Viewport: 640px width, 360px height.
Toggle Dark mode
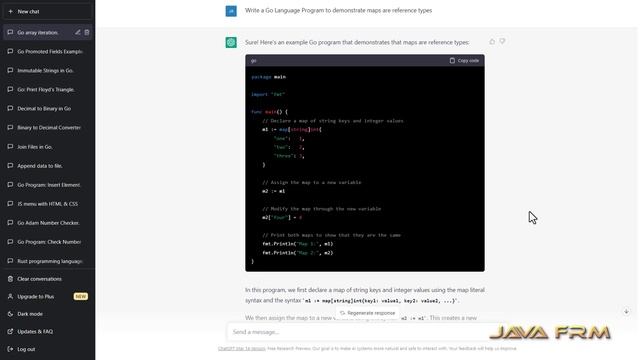tap(47, 314)
